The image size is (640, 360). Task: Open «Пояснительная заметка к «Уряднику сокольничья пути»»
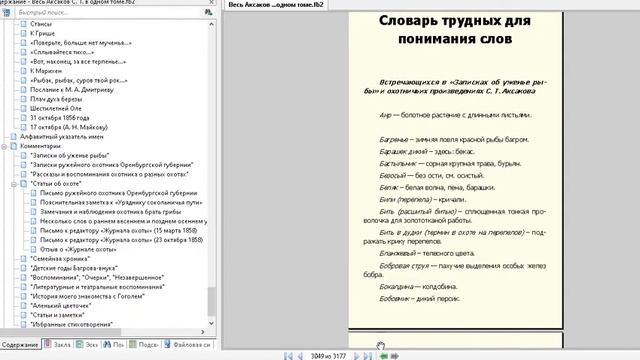coord(121,202)
